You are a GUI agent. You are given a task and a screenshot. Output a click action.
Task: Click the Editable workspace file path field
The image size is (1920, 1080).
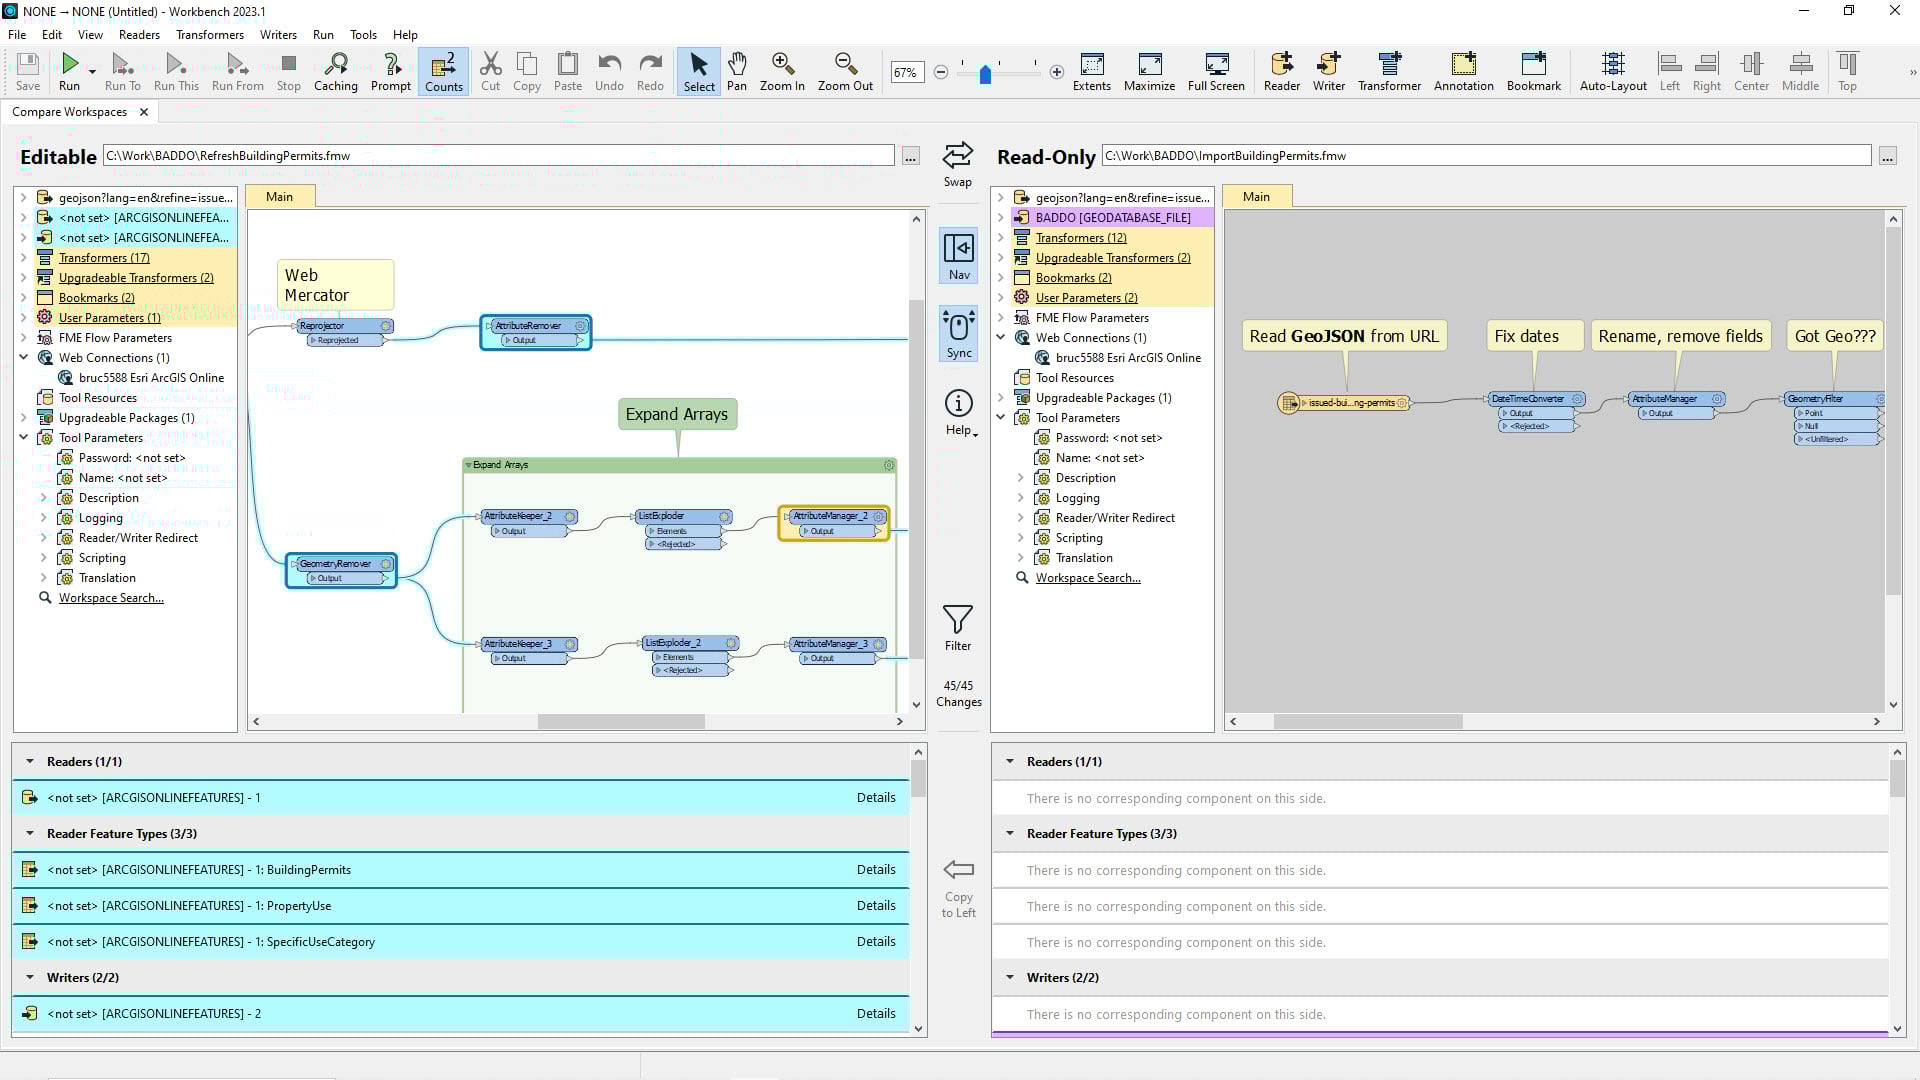(498, 156)
